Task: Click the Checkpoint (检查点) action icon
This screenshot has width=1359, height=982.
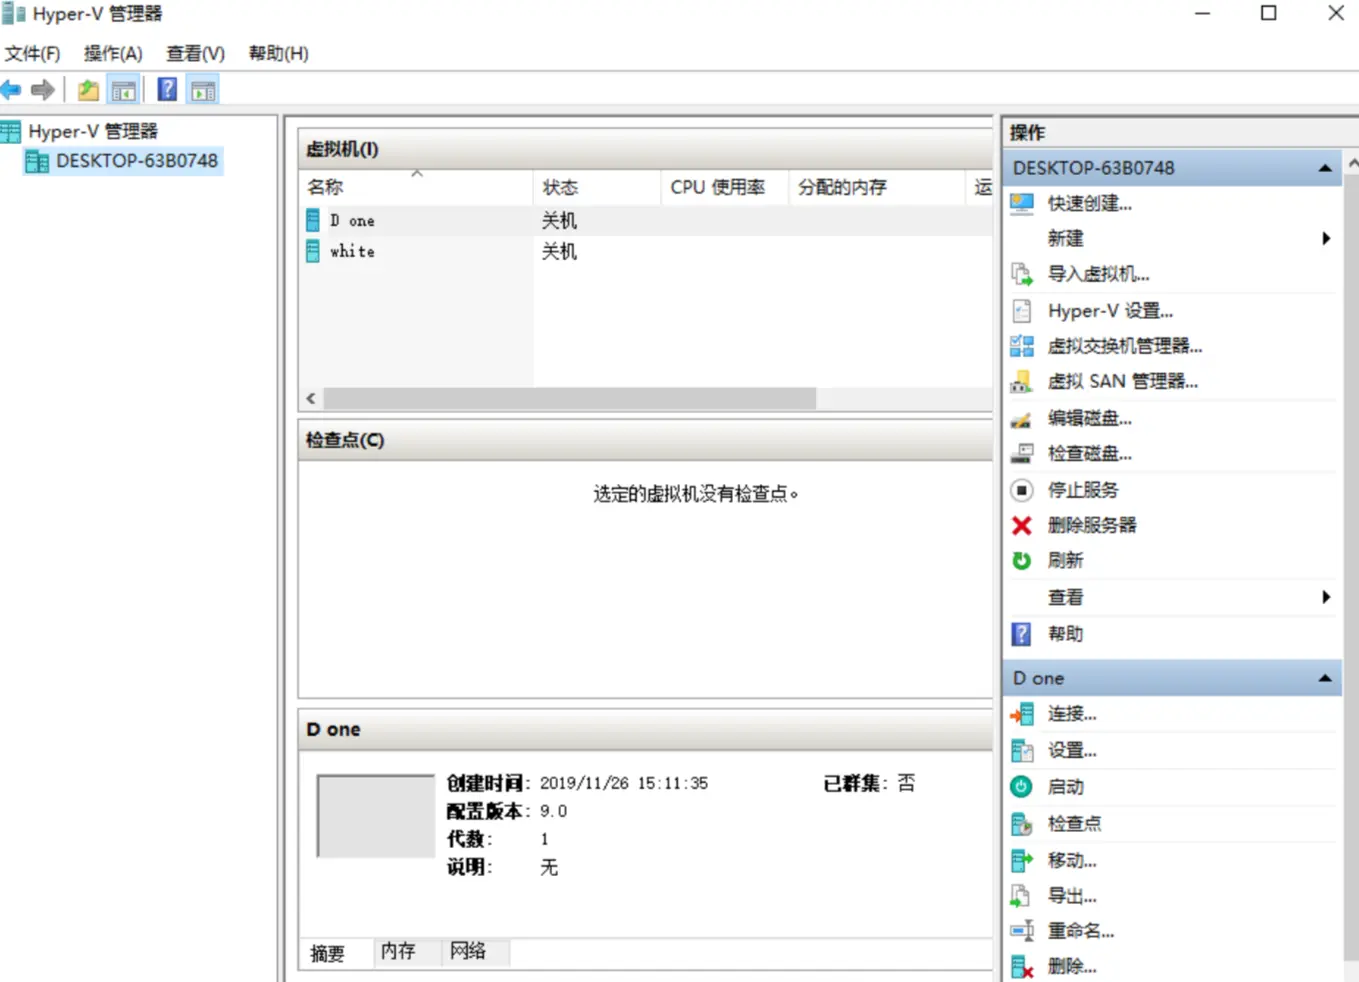Action: click(1022, 824)
